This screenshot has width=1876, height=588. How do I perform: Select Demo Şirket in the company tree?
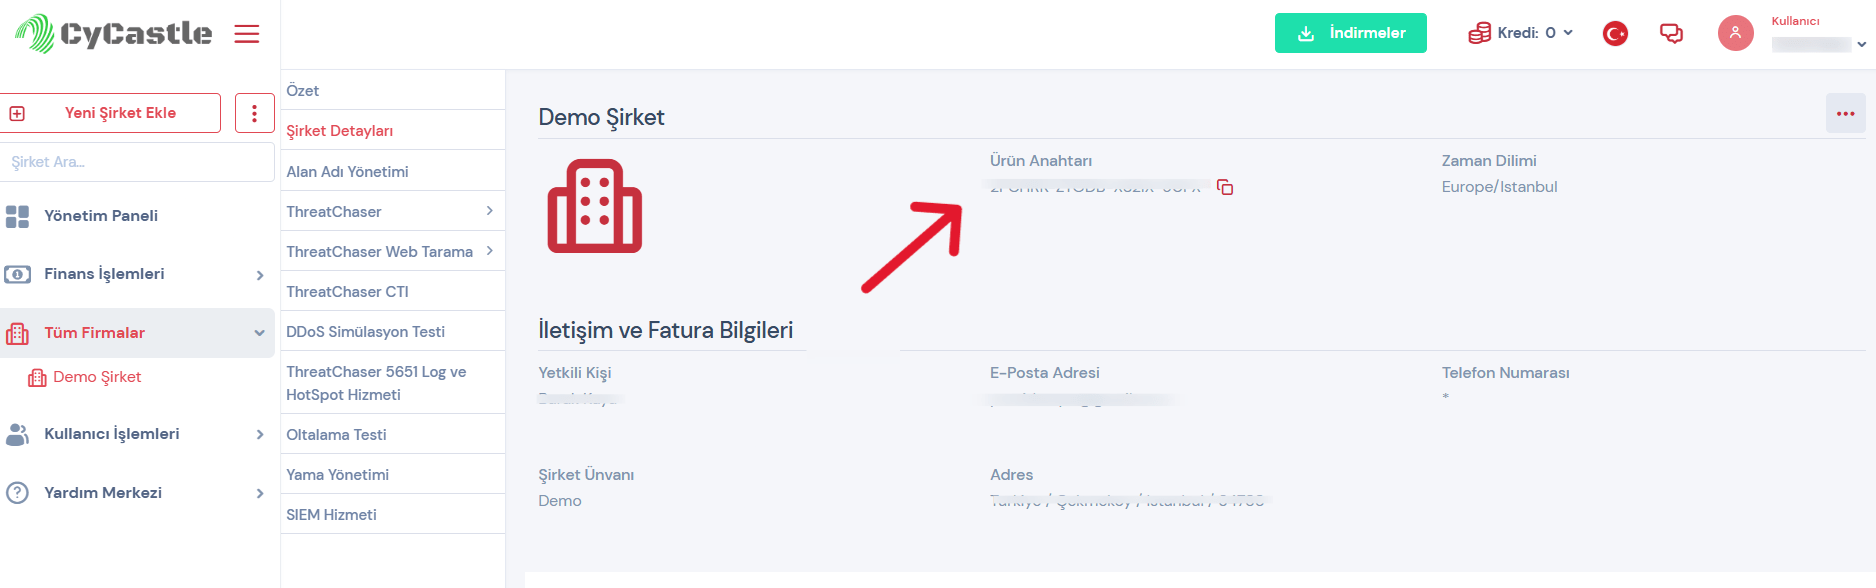tap(96, 377)
